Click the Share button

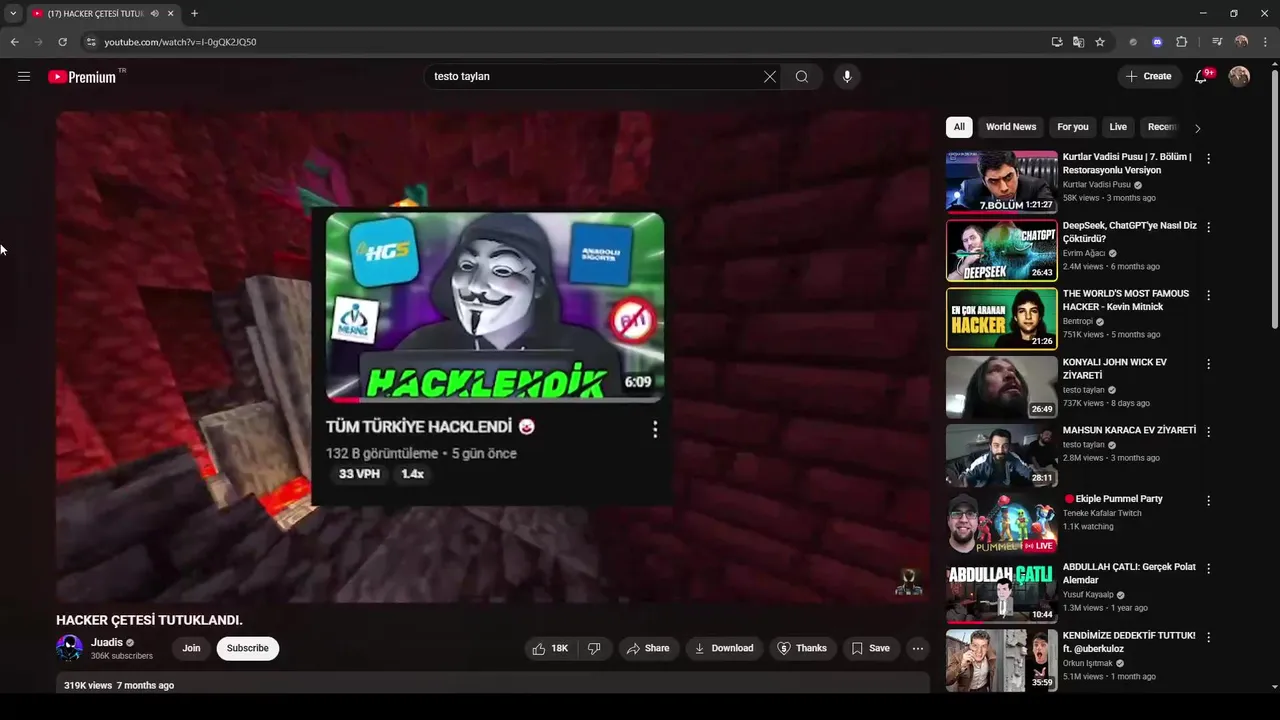[648, 648]
